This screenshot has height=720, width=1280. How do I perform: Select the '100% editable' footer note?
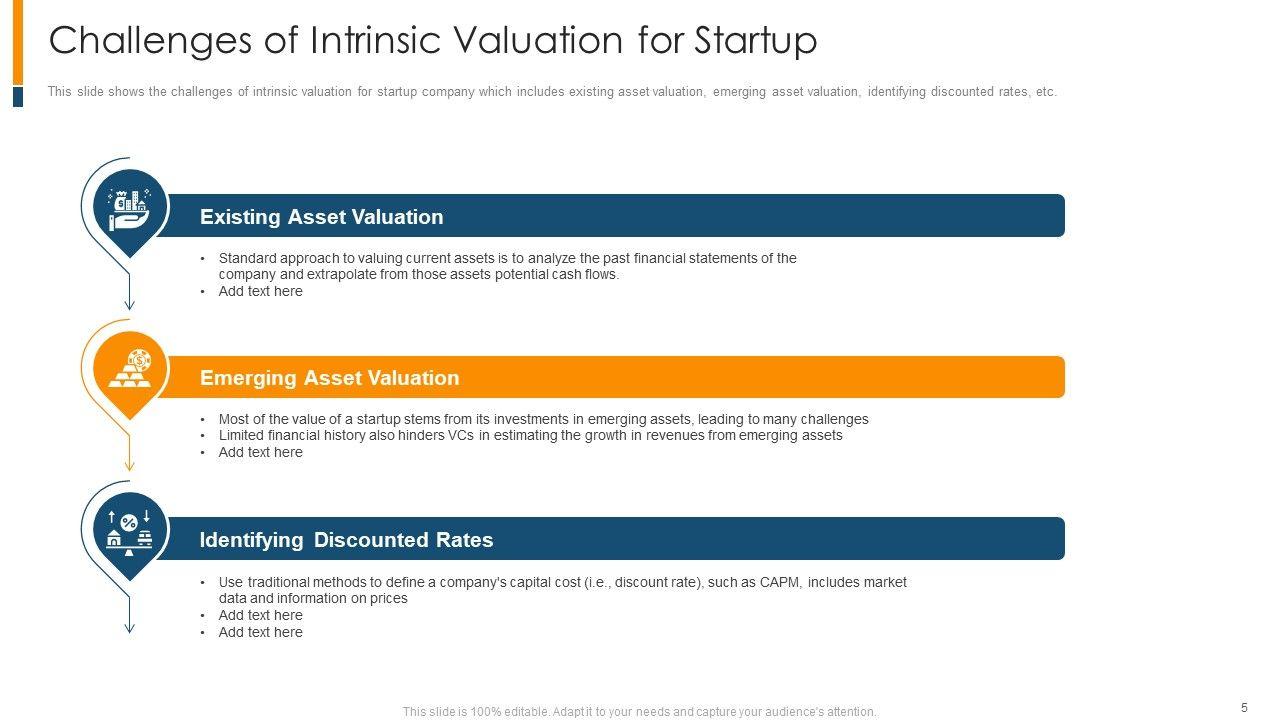pos(640,712)
